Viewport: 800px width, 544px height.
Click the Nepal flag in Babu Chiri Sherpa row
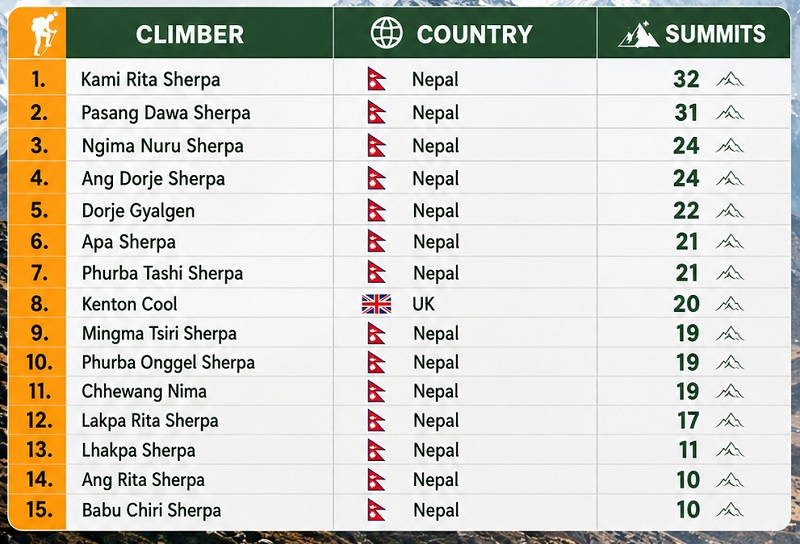click(x=376, y=510)
